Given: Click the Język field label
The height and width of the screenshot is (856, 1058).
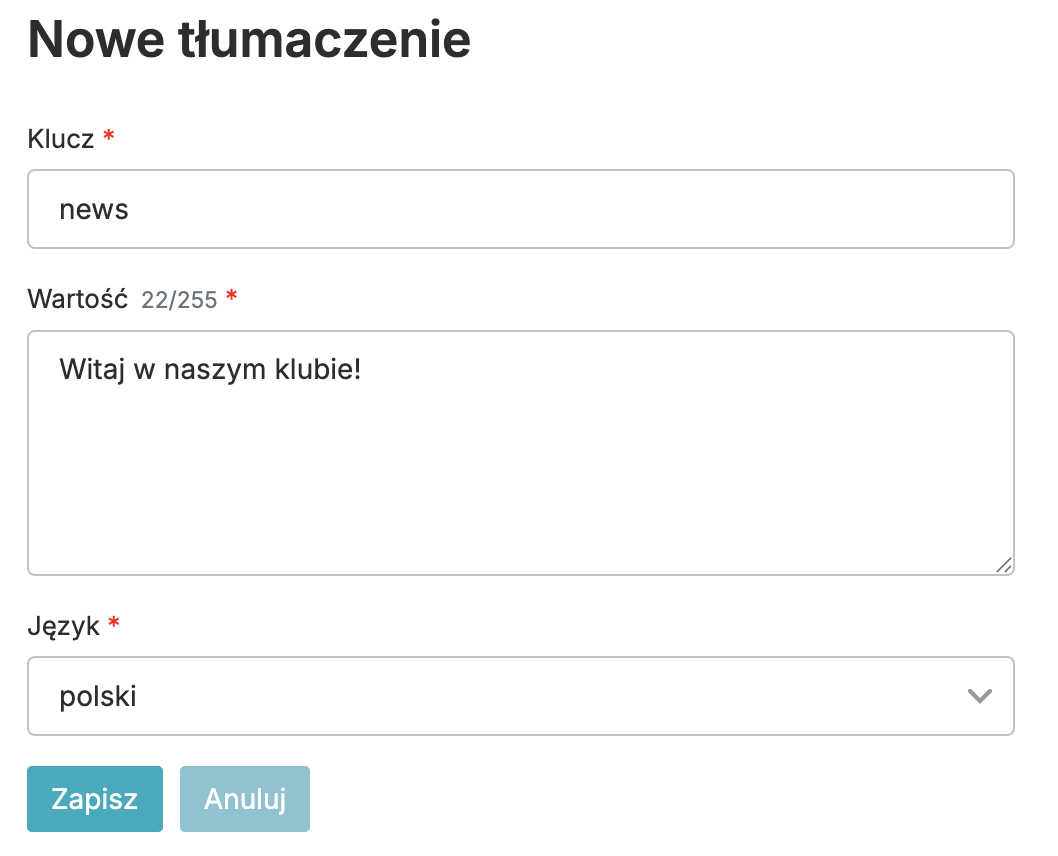Looking at the screenshot, I should pyautogui.click(x=64, y=626).
